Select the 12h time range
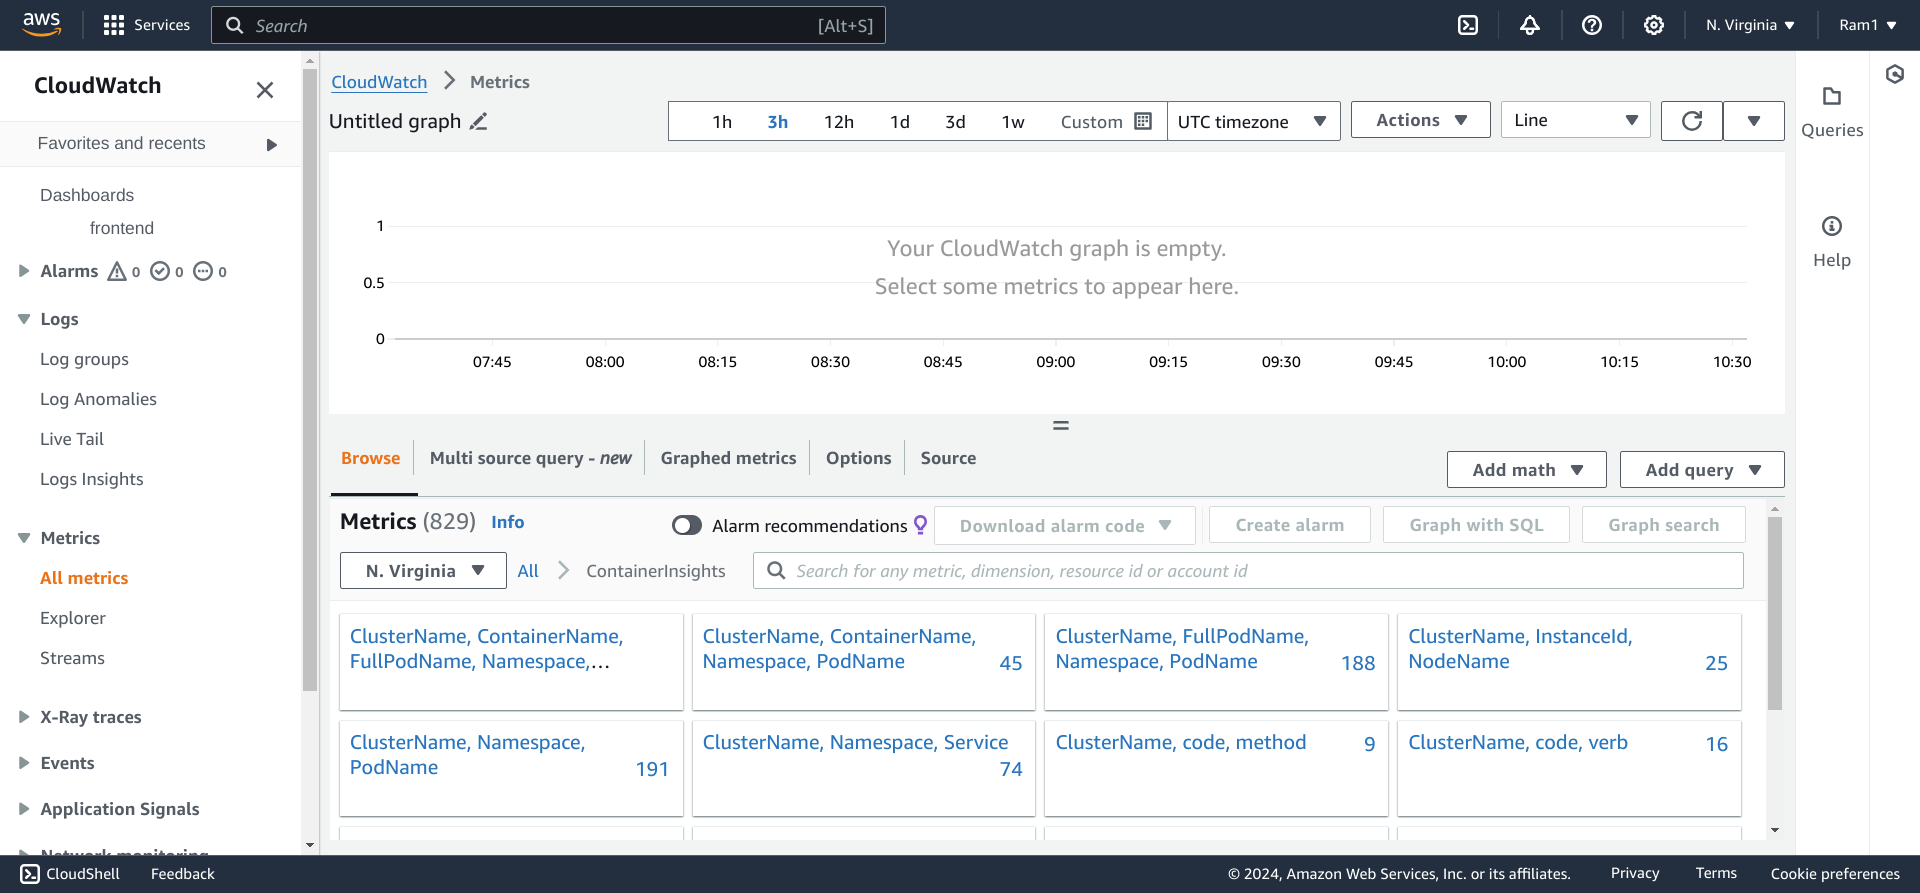The image size is (1920, 893). (839, 122)
